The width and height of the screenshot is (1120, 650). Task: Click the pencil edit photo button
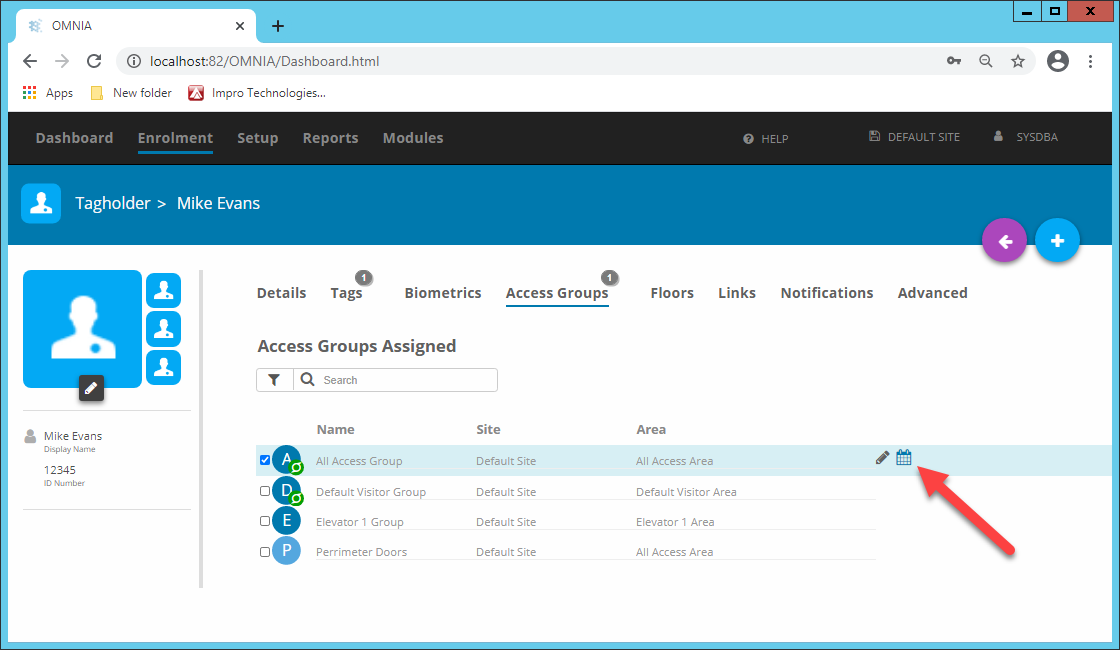91,388
